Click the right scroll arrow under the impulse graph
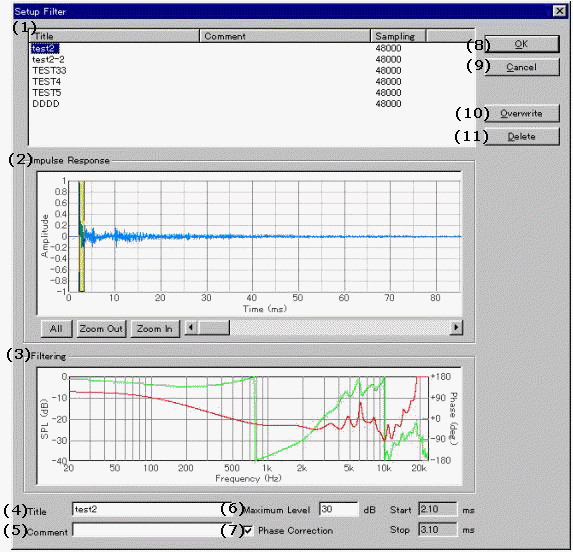Image resolution: width=573 pixels, height=552 pixels. click(x=456, y=327)
